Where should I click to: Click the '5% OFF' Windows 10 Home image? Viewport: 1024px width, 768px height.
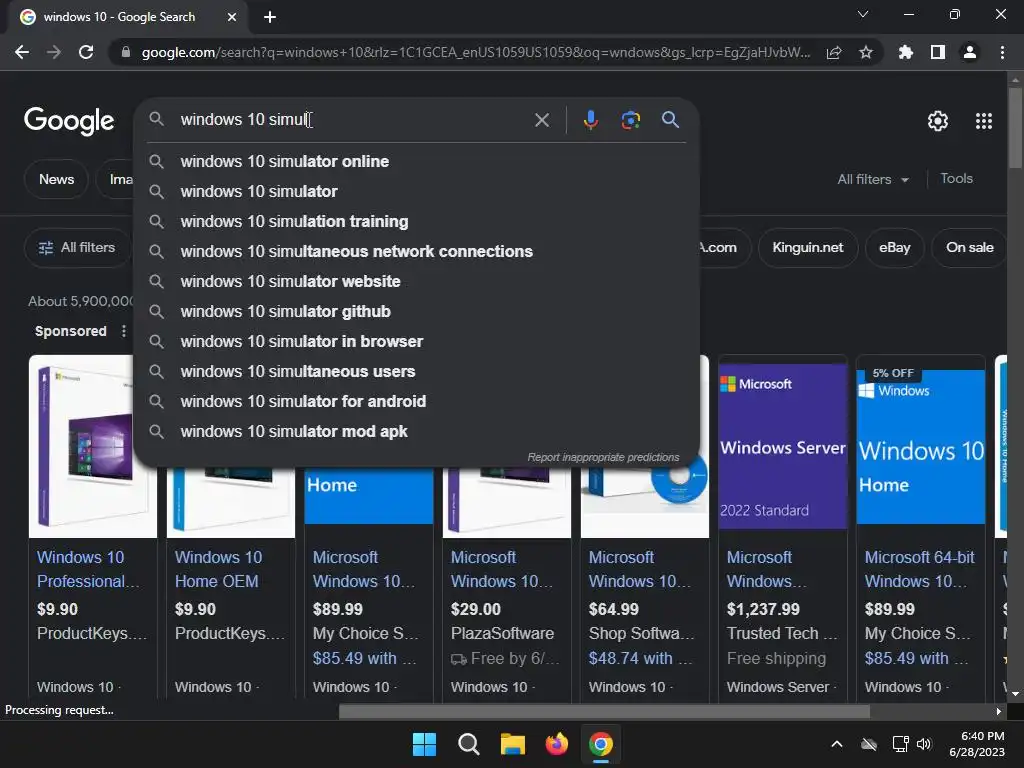[920, 447]
